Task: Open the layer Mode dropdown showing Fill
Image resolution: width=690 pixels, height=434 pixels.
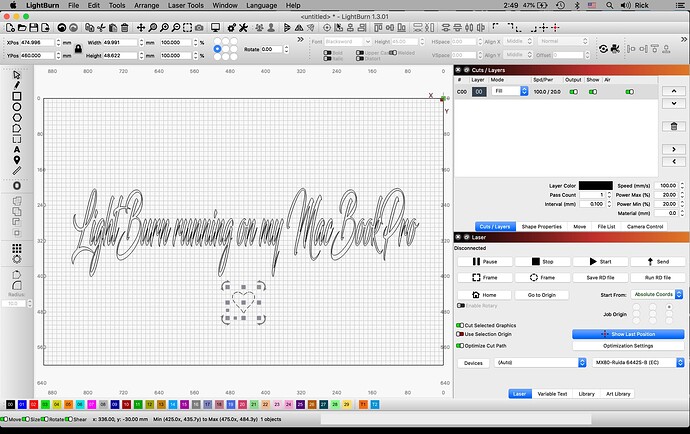Action: [x=510, y=91]
